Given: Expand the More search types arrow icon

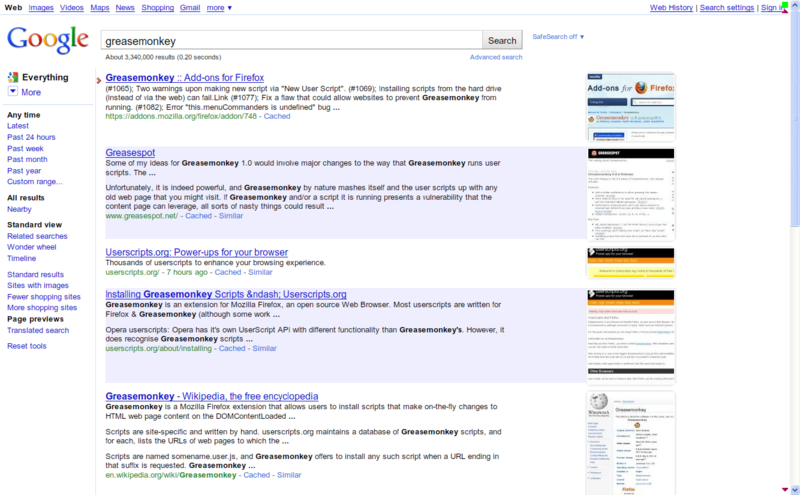Looking at the screenshot, I should point(13,92).
